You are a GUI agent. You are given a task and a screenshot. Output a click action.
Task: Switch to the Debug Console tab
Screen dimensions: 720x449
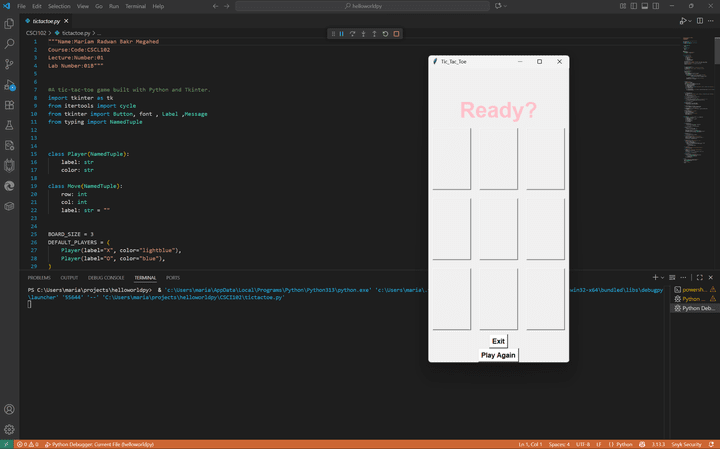click(x=106, y=277)
